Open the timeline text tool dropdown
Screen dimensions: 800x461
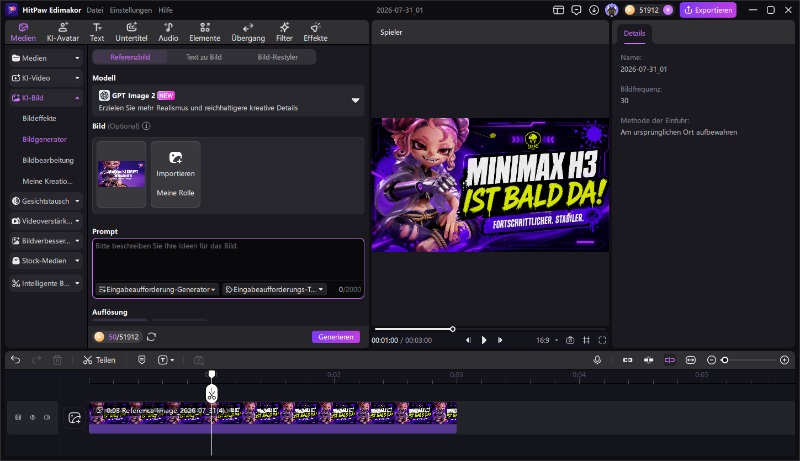[166, 360]
